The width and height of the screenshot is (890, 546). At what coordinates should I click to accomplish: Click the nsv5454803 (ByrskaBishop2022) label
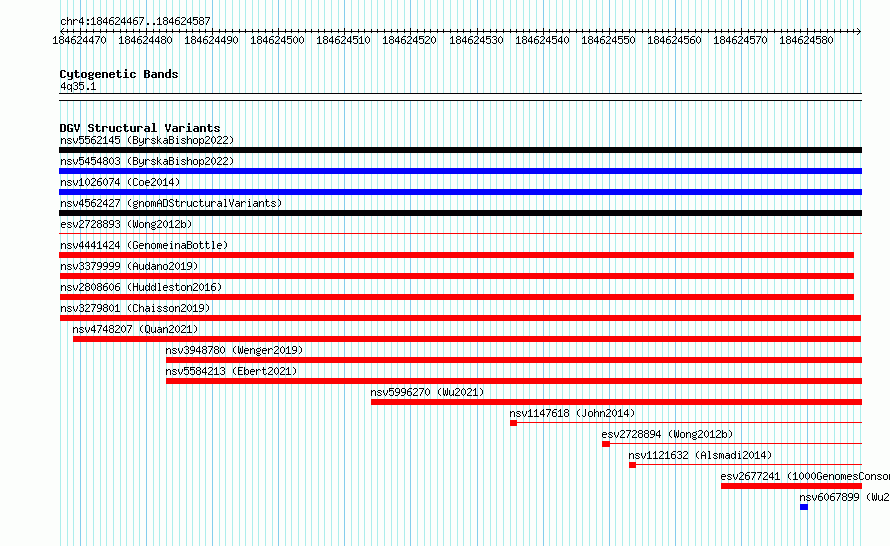pyautogui.click(x=147, y=161)
